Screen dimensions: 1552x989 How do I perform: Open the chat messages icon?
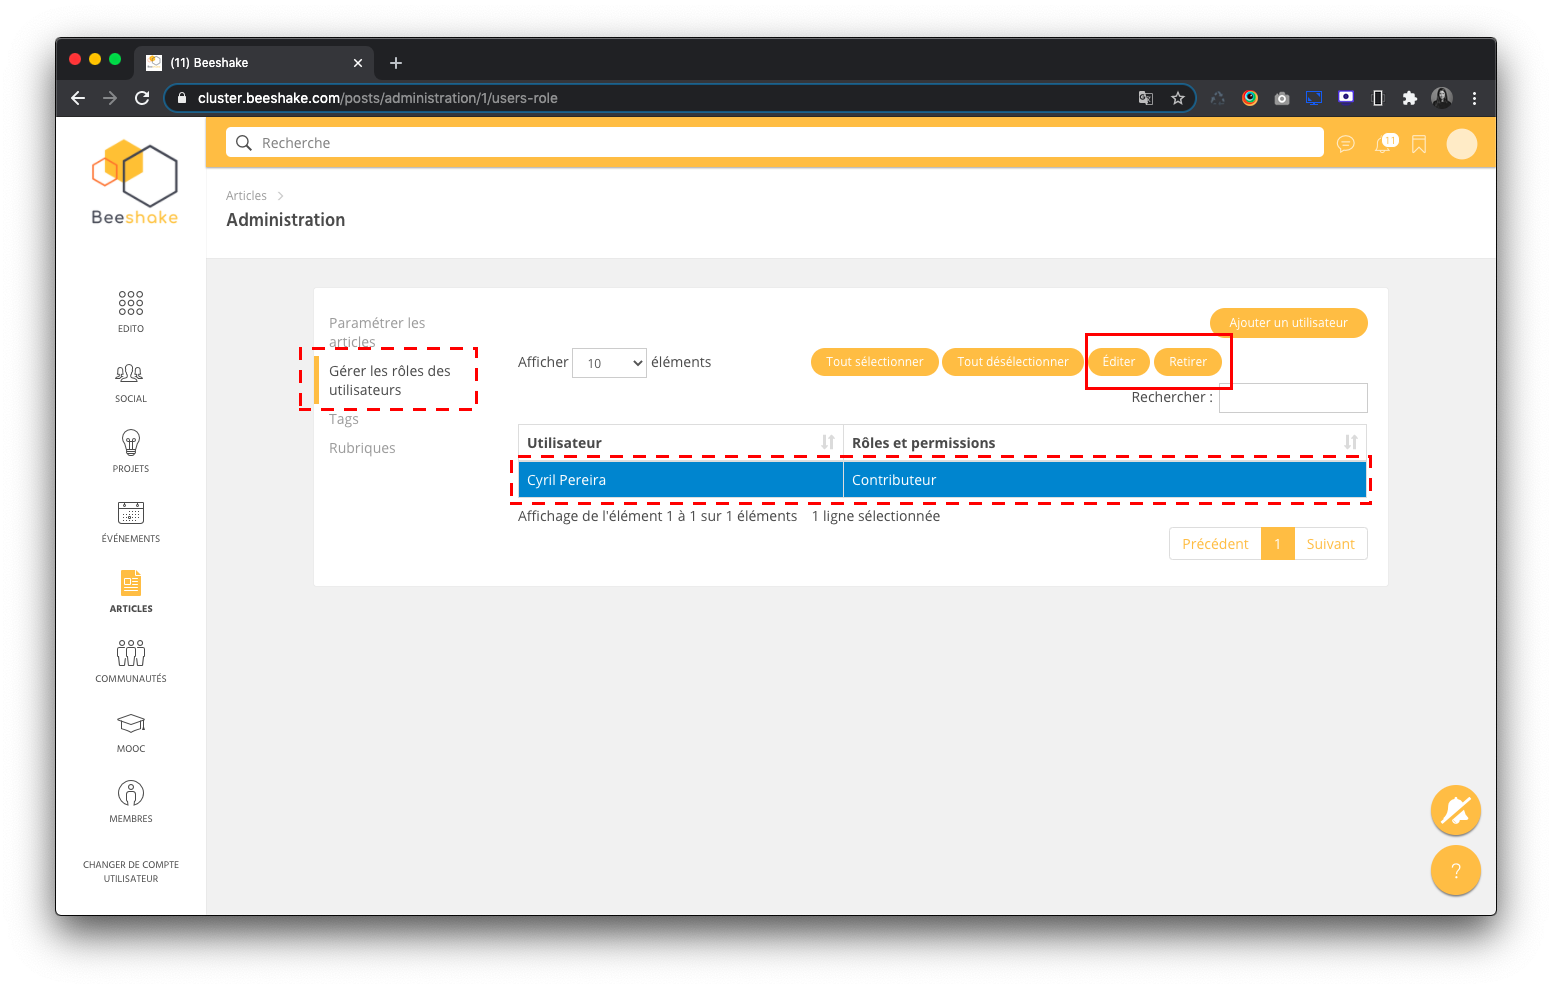[x=1346, y=144]
